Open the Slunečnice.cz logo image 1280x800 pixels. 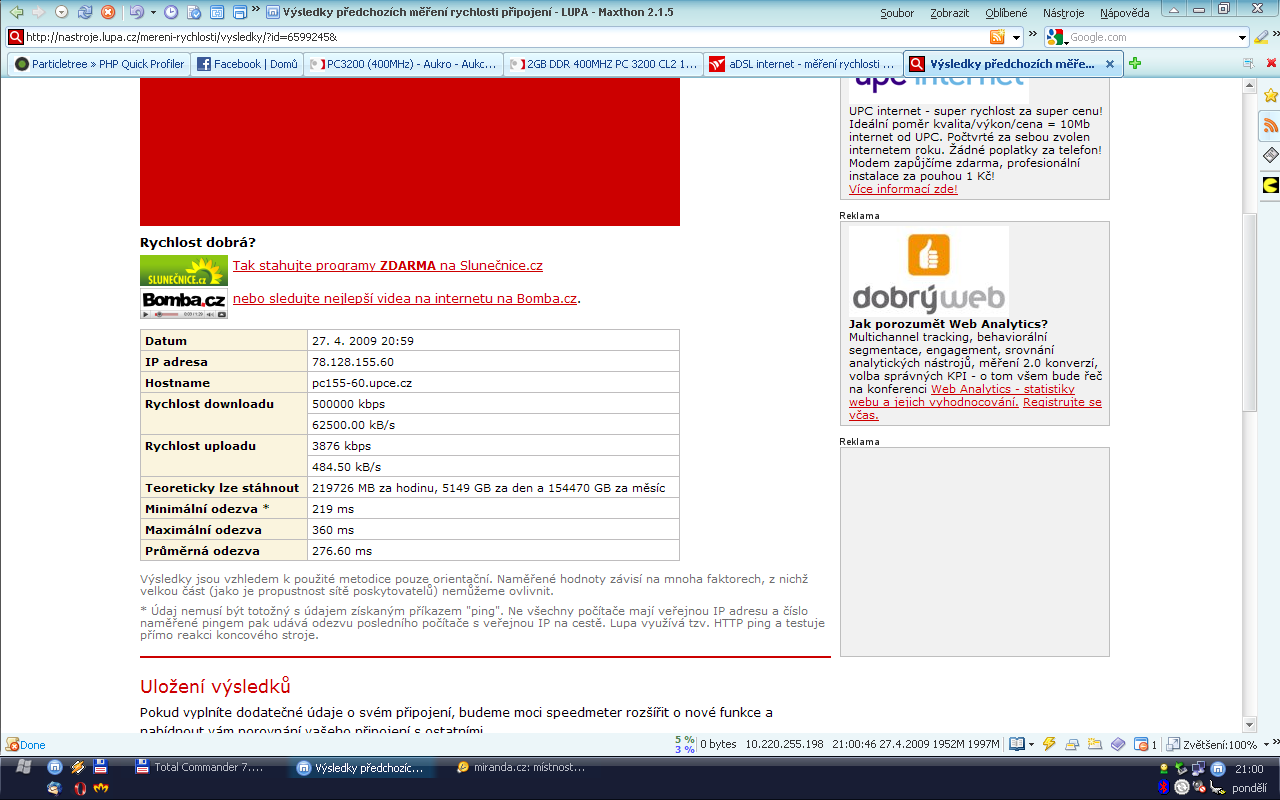184,271
